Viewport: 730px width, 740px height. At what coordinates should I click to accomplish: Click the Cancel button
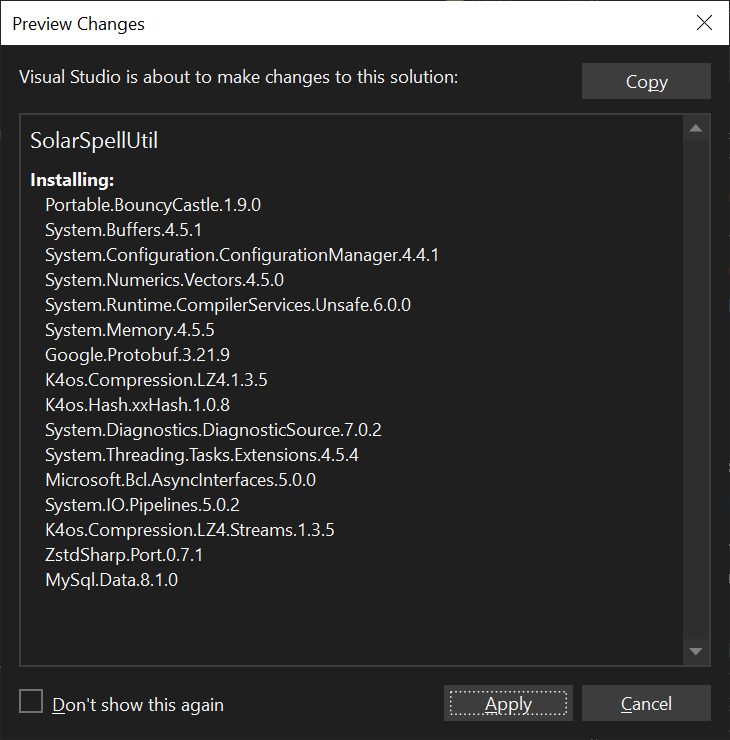click(x=646, y=704)
